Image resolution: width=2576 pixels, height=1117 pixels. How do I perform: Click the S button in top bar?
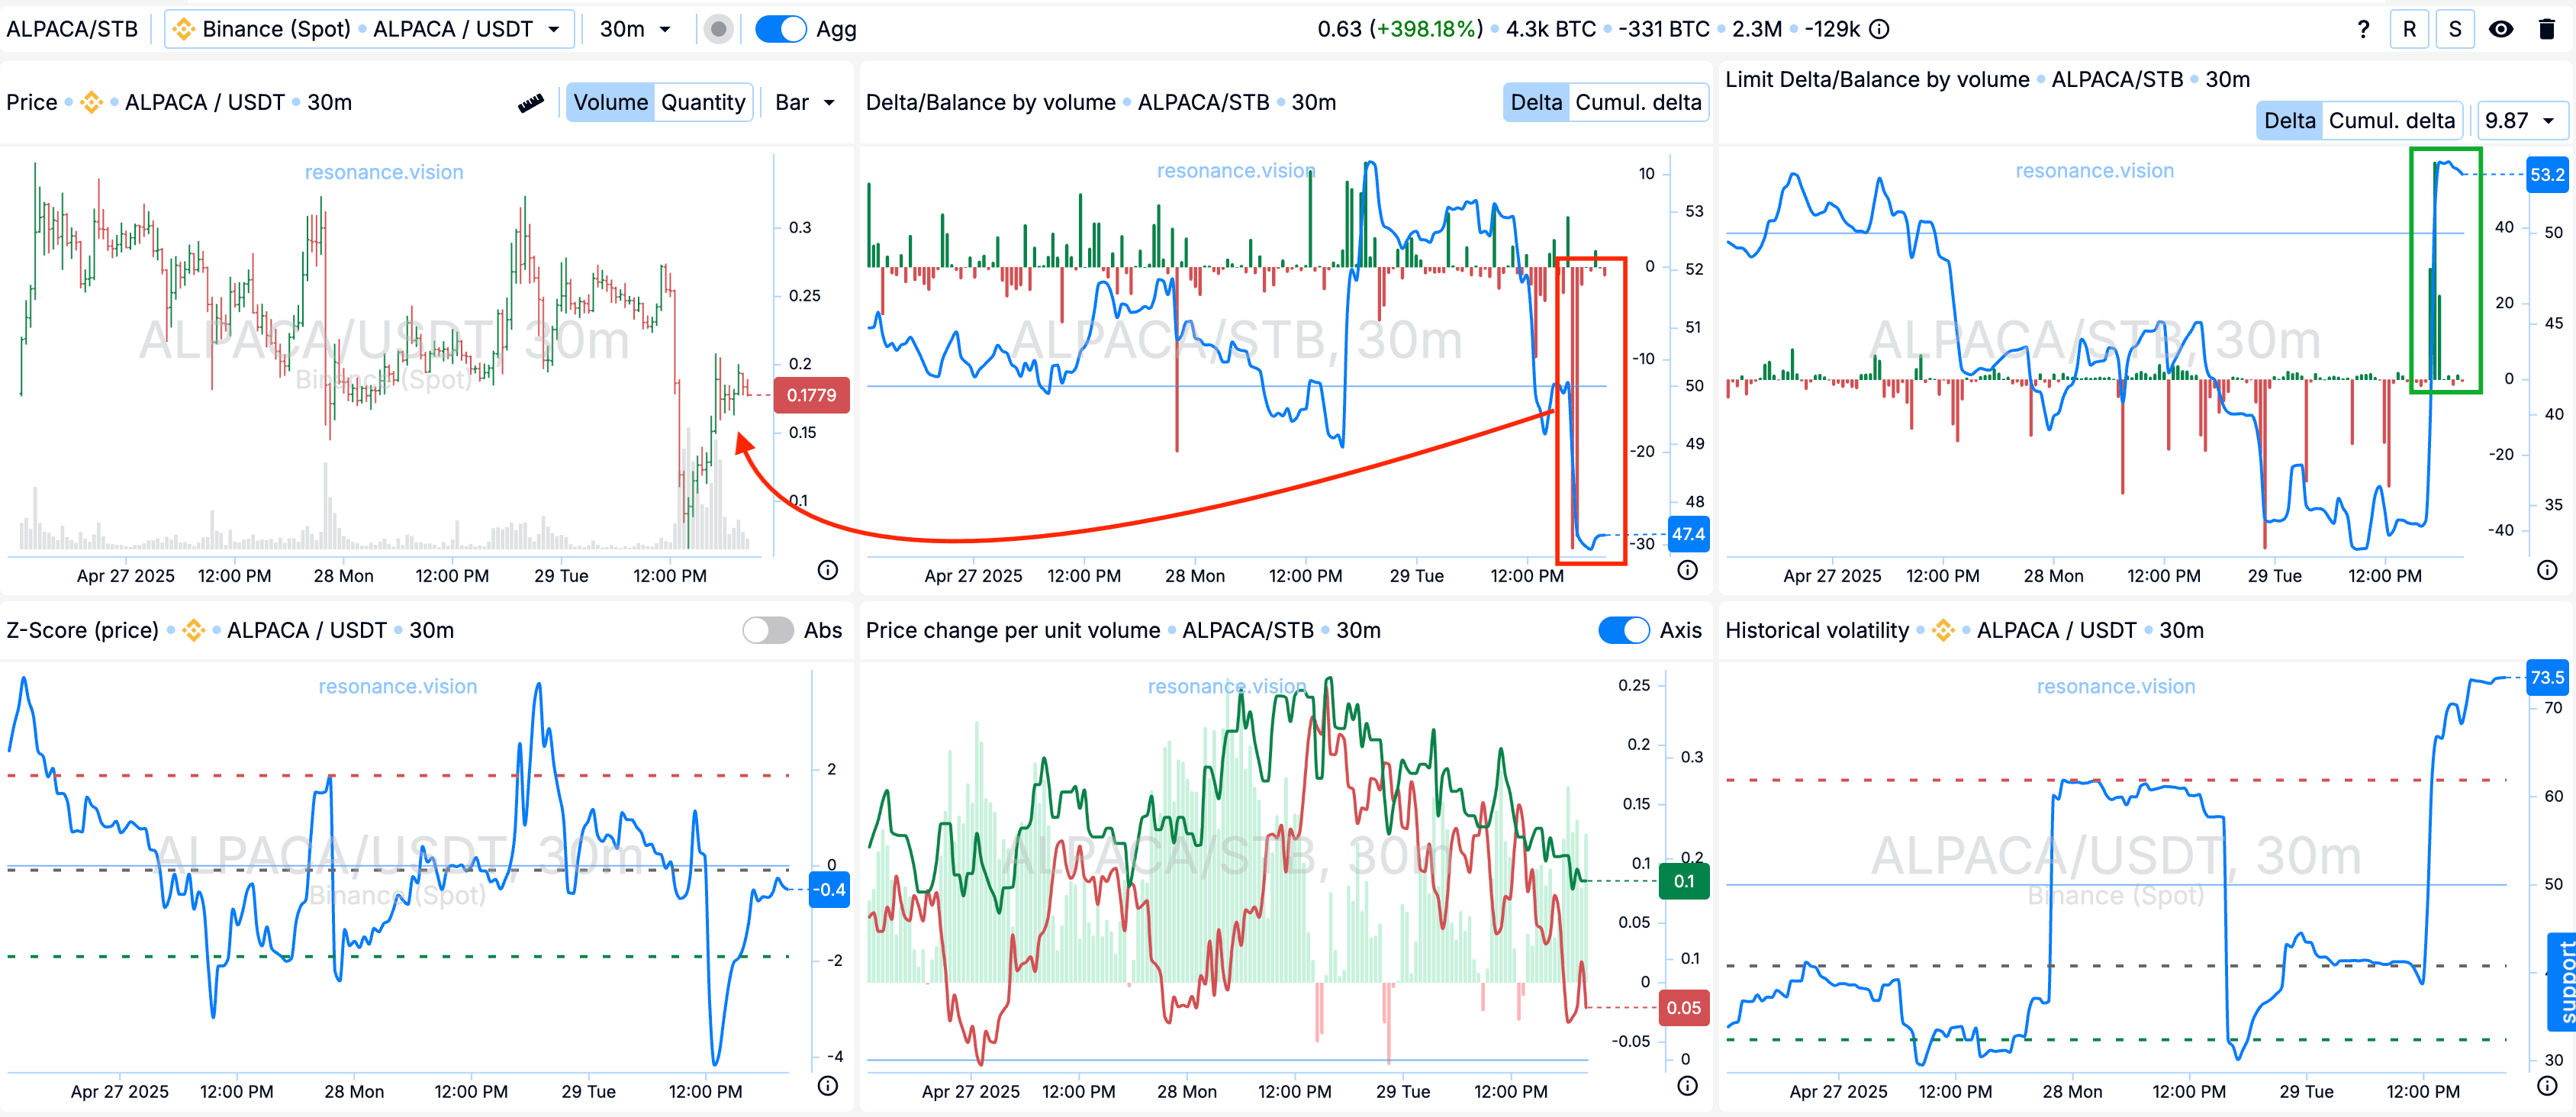2455,29
